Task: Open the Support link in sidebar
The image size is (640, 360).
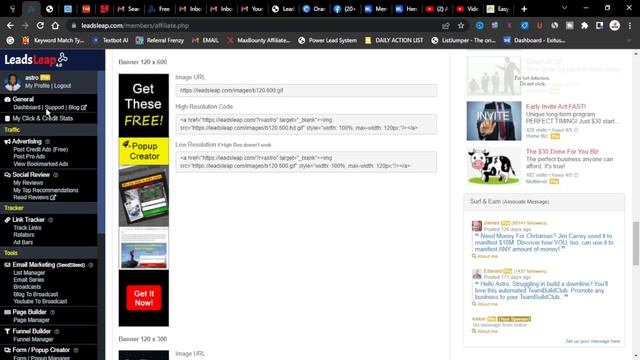Action: [x=54, y=107]
